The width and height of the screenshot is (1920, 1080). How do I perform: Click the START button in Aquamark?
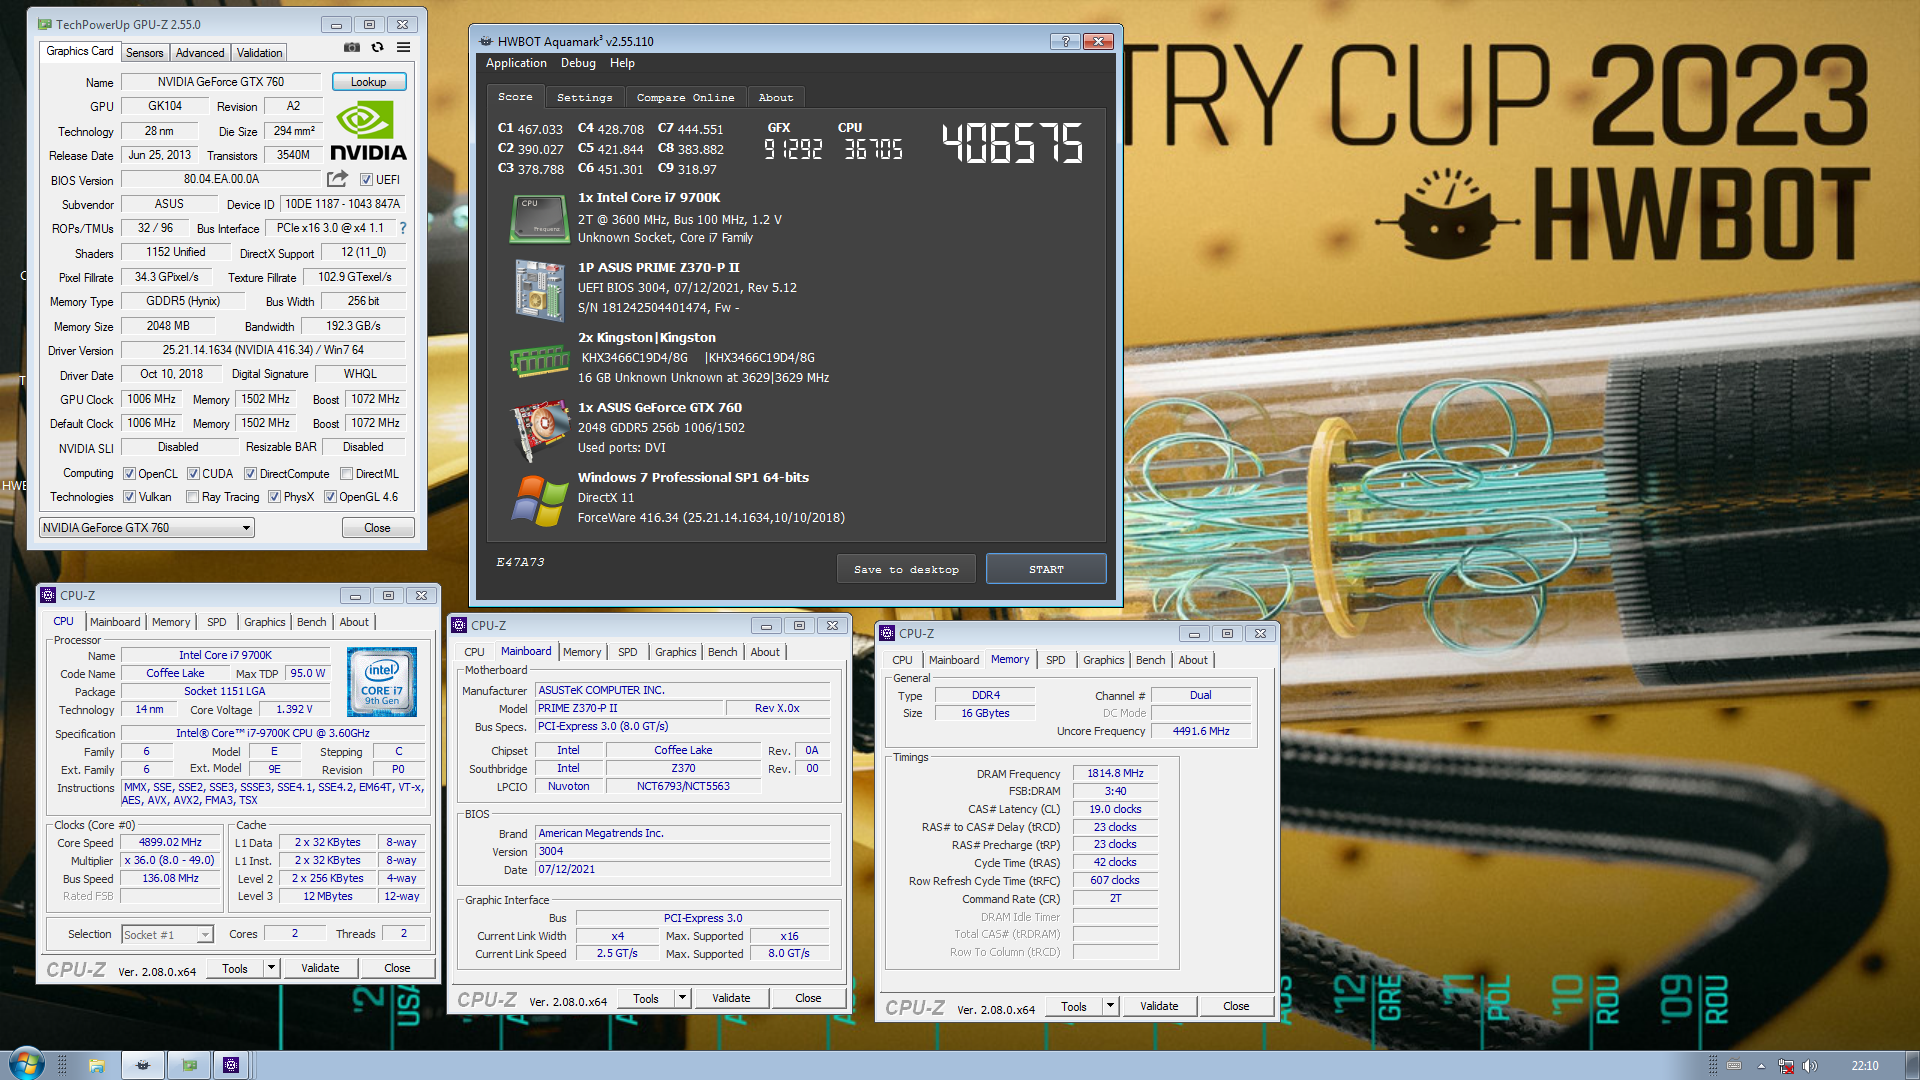1046,569
